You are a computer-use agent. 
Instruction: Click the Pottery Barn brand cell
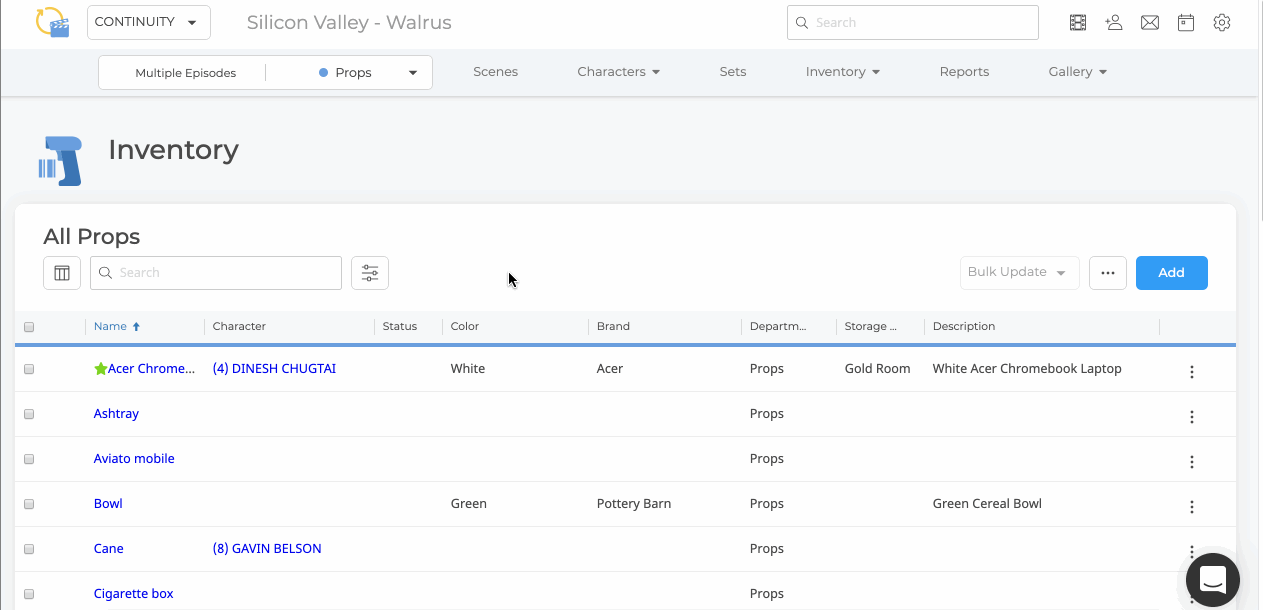point(634,504)
